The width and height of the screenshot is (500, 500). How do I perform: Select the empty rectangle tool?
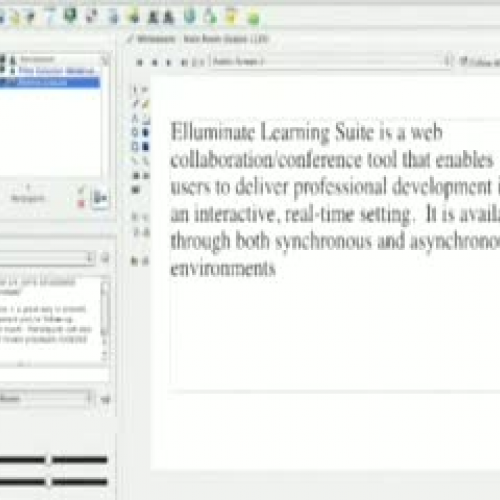(135, 146)
